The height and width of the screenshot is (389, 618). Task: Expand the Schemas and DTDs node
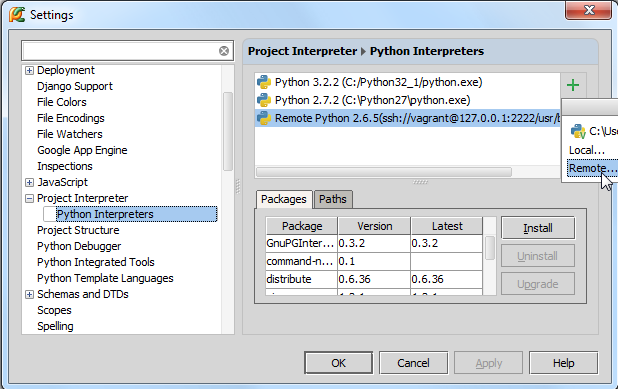[29, 294]
